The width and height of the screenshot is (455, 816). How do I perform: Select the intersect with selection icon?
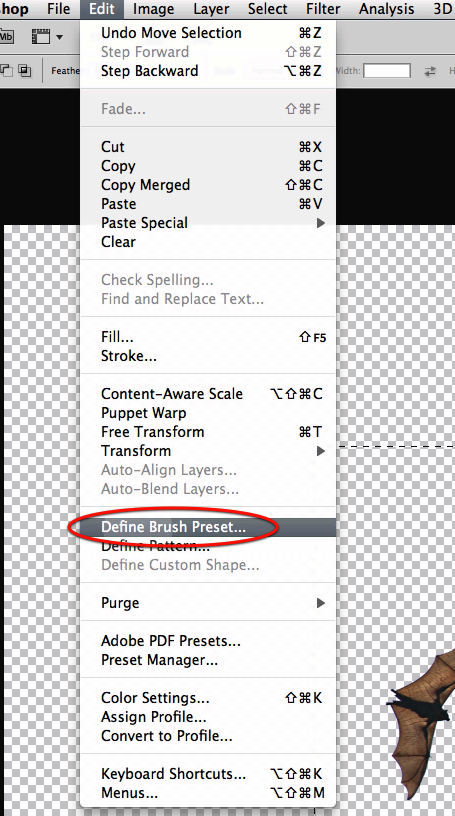click(x=25, y=70)
